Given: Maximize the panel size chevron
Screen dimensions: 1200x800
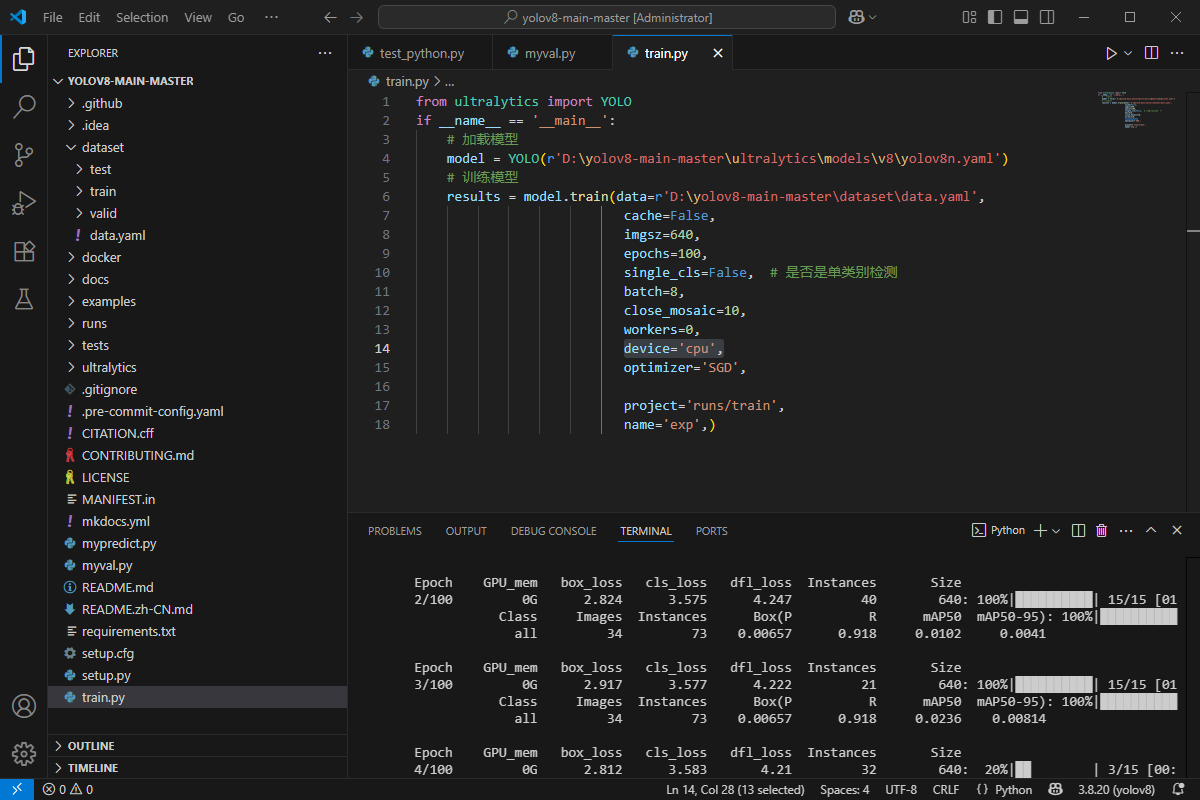Looking at the screenshot, I should [x=1151, y=531].
